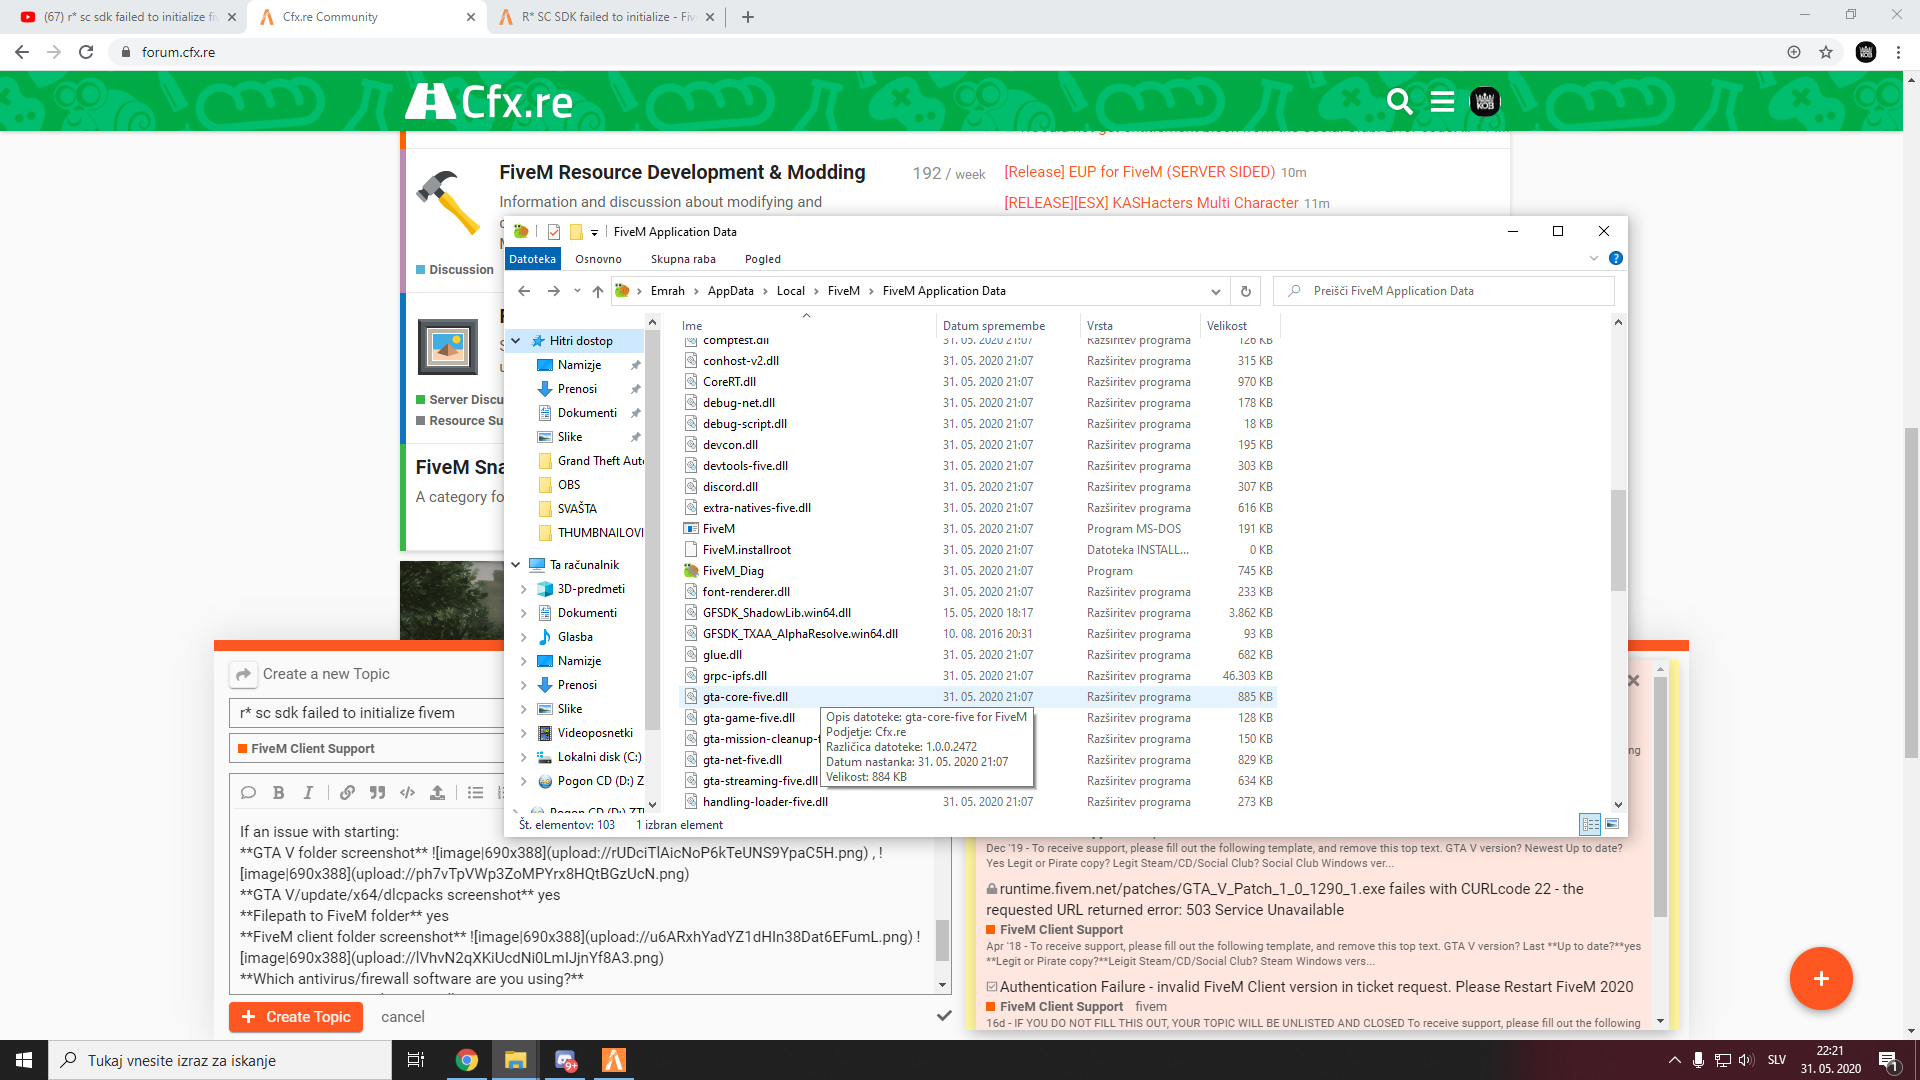This screenshot has height=1080, width=1920.
Task: Switch to the Pogled ribbon tab
Action: (762, 258)
